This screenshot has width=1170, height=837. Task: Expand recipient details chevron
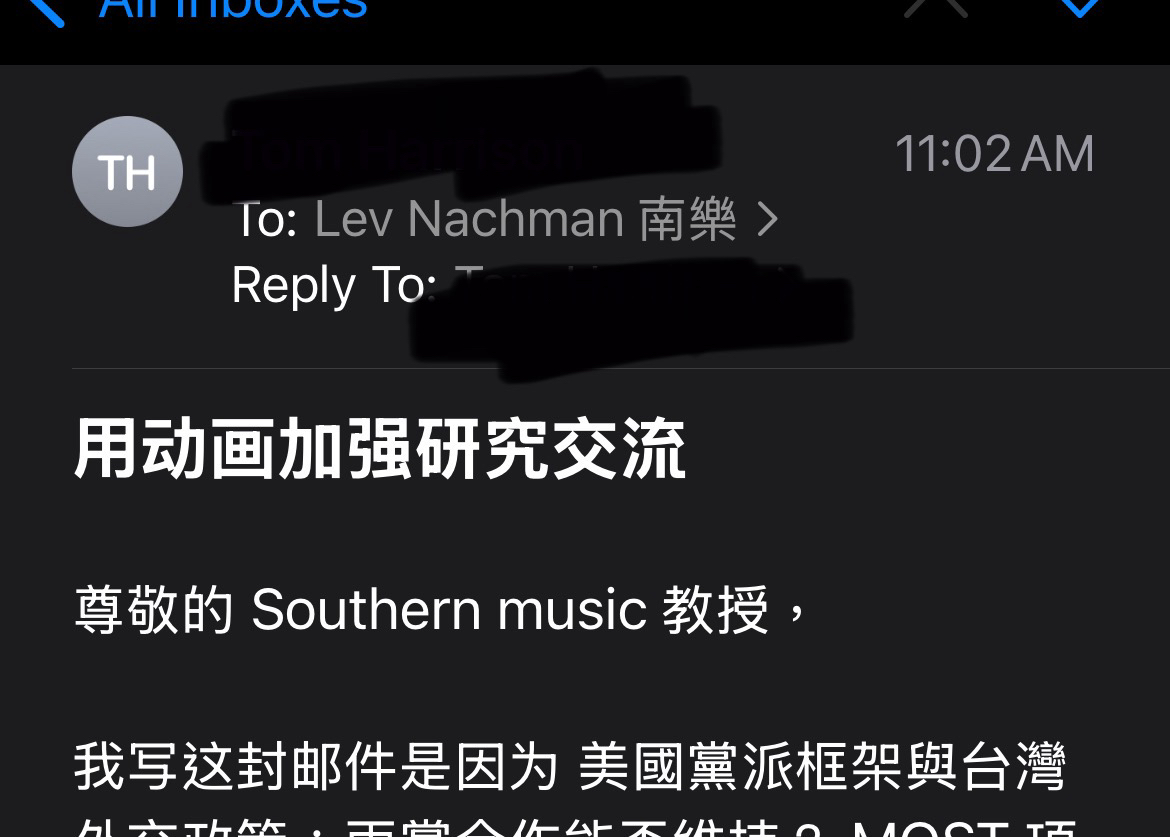[x=768, y=220]
